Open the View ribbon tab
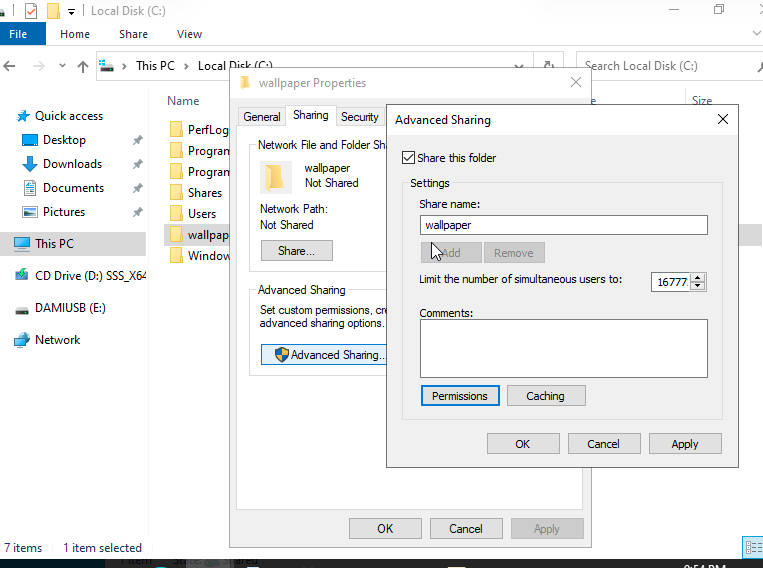 (189, 34)
